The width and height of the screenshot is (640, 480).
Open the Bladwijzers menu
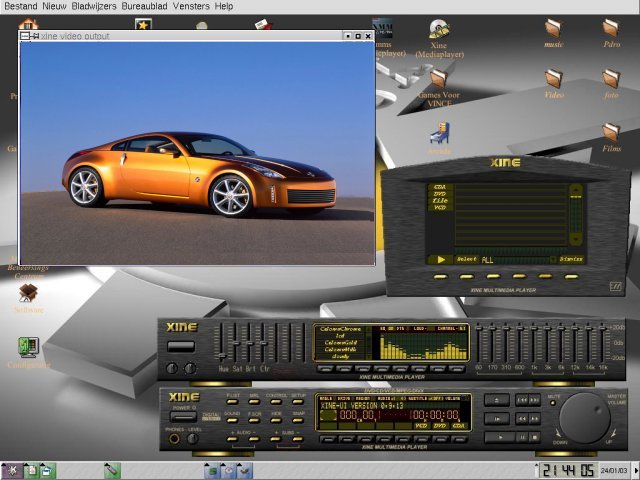tap(94, 6)
